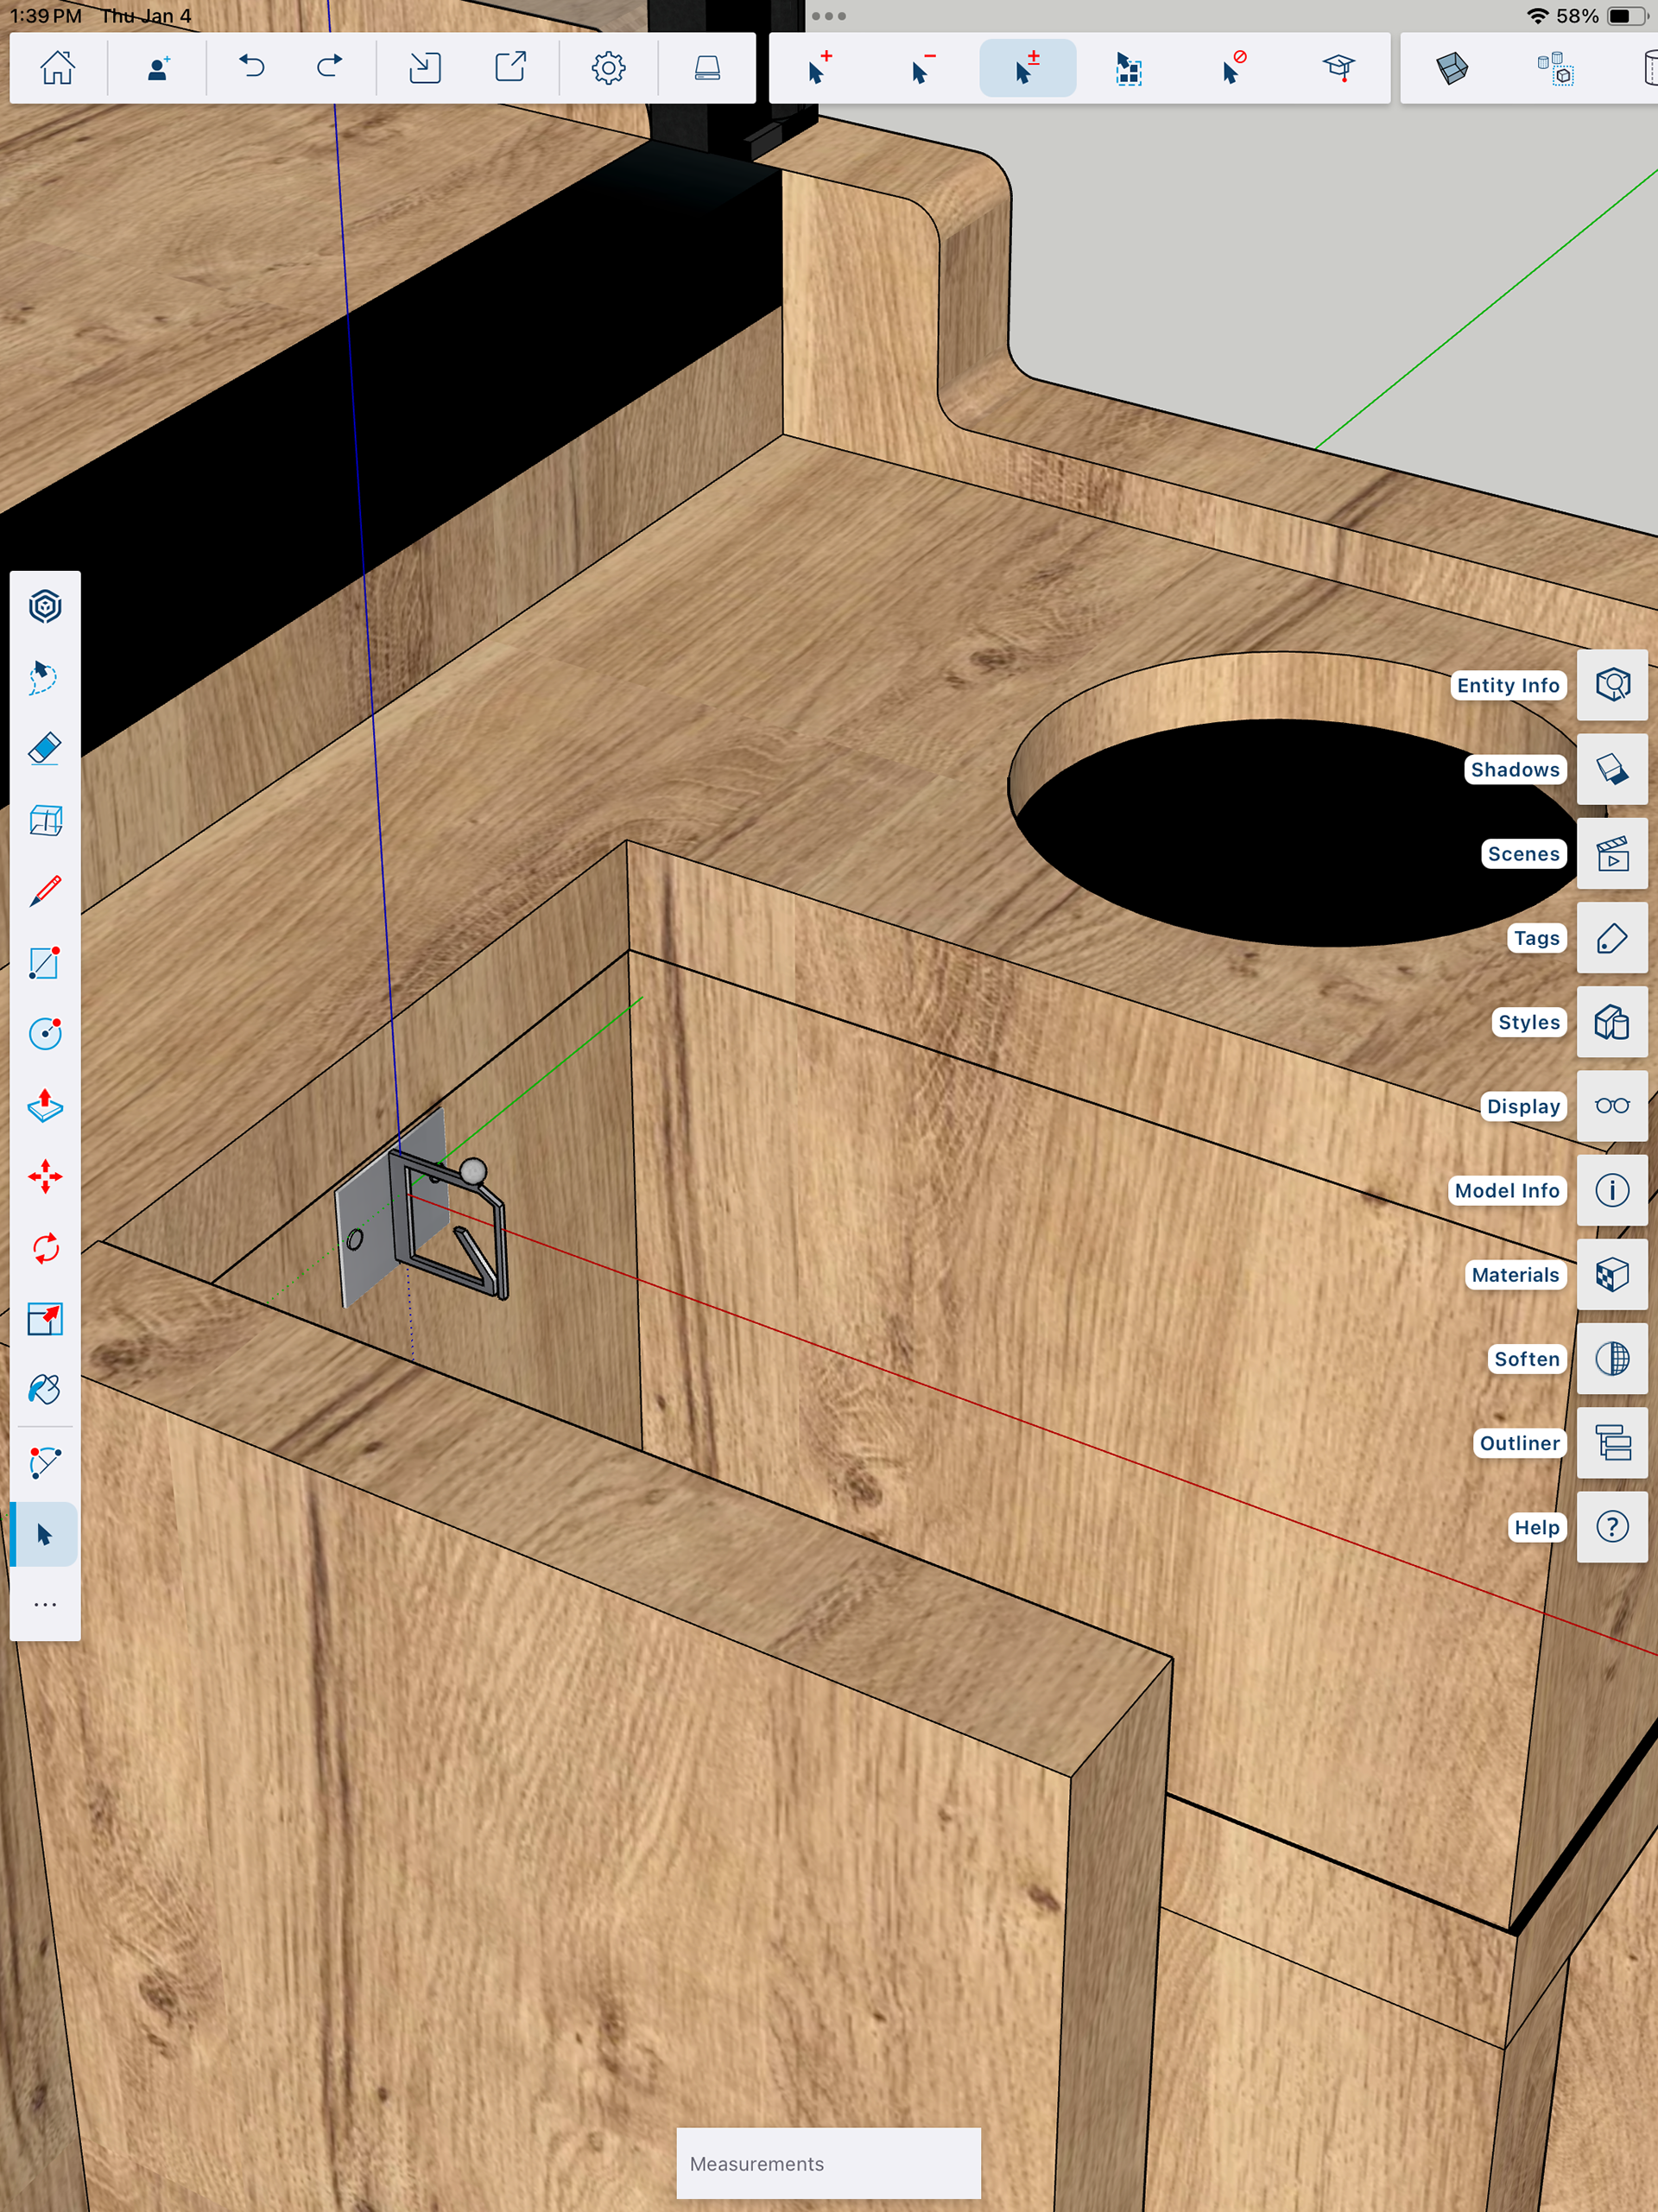Click the Undo arrow

pyautogui.click(x=251, y=68)
